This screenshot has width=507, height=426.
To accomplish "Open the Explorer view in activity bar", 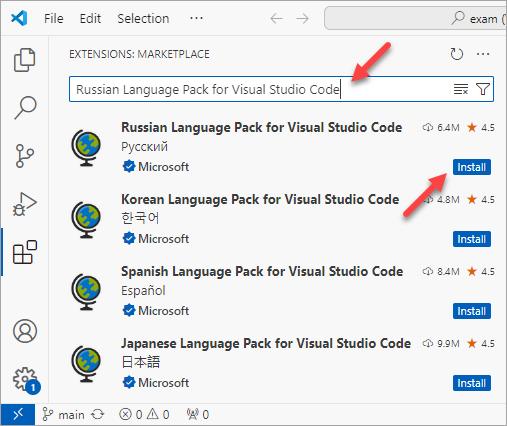I will (x=24, y=60).
